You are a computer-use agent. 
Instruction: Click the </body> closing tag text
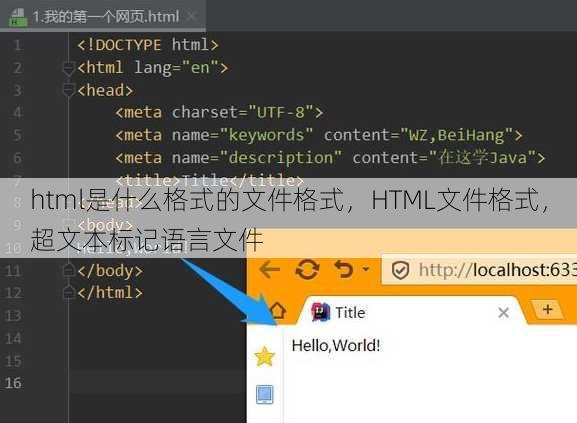110,271
